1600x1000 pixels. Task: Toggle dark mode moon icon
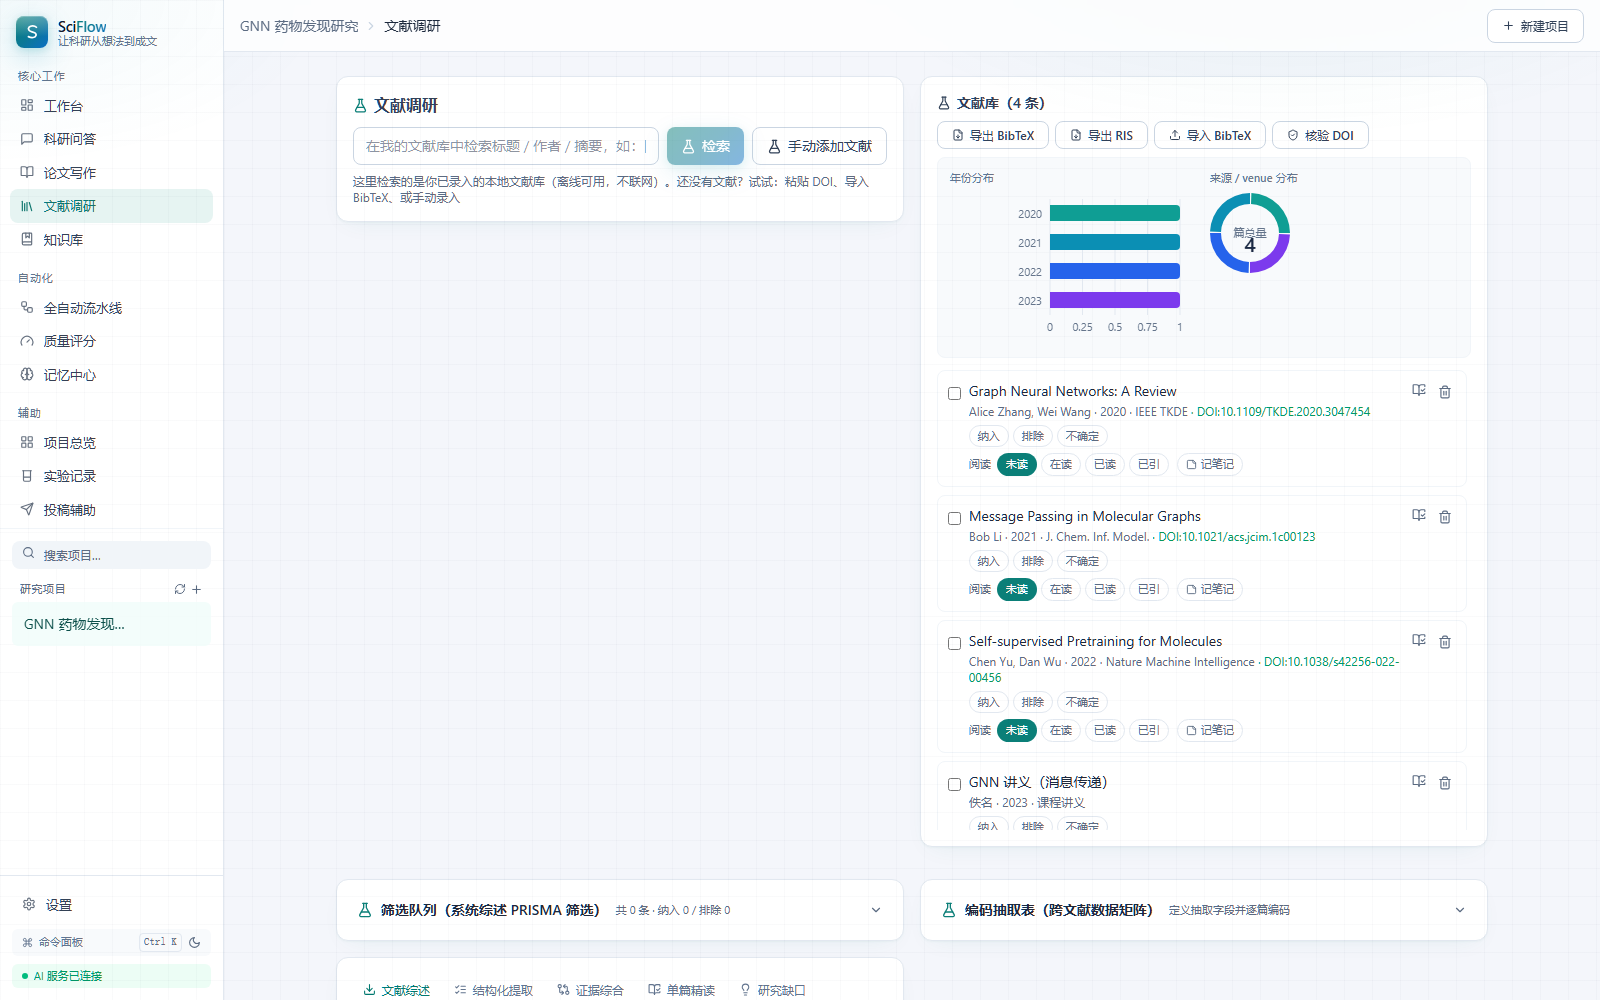[x=195, y=942]
